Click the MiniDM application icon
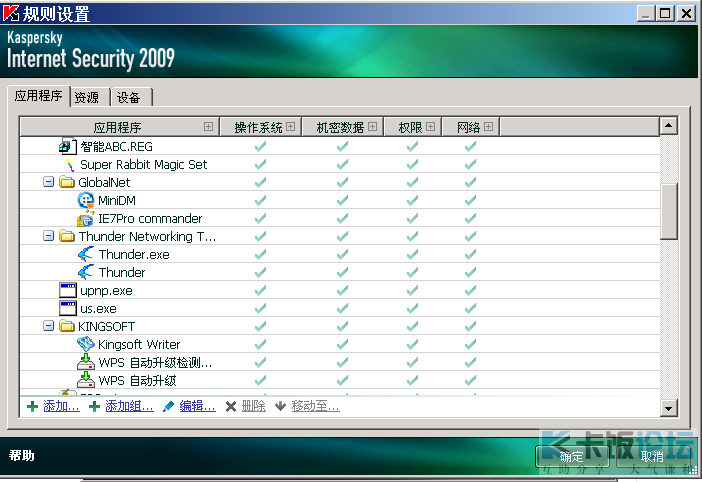 click(86, 200)
